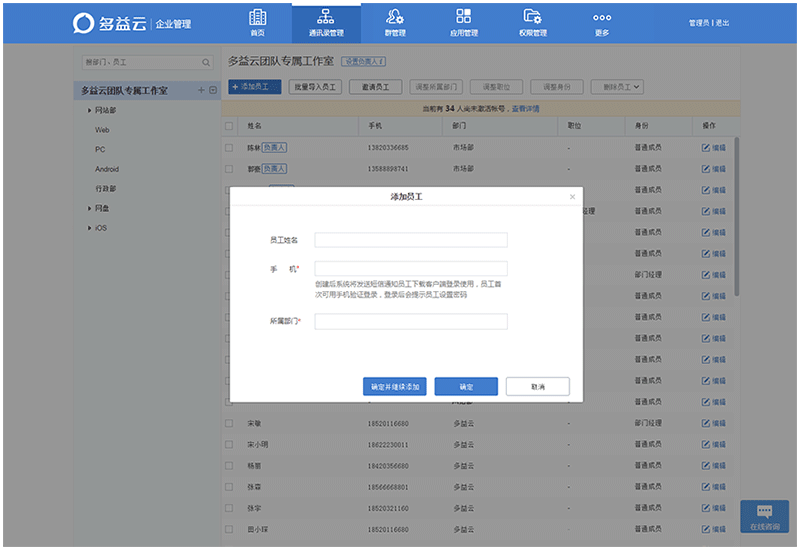The width and height of the screenshot is (800, 550).
Task: Check the 宋敏 row checkbox
Action: click(229, 423)
